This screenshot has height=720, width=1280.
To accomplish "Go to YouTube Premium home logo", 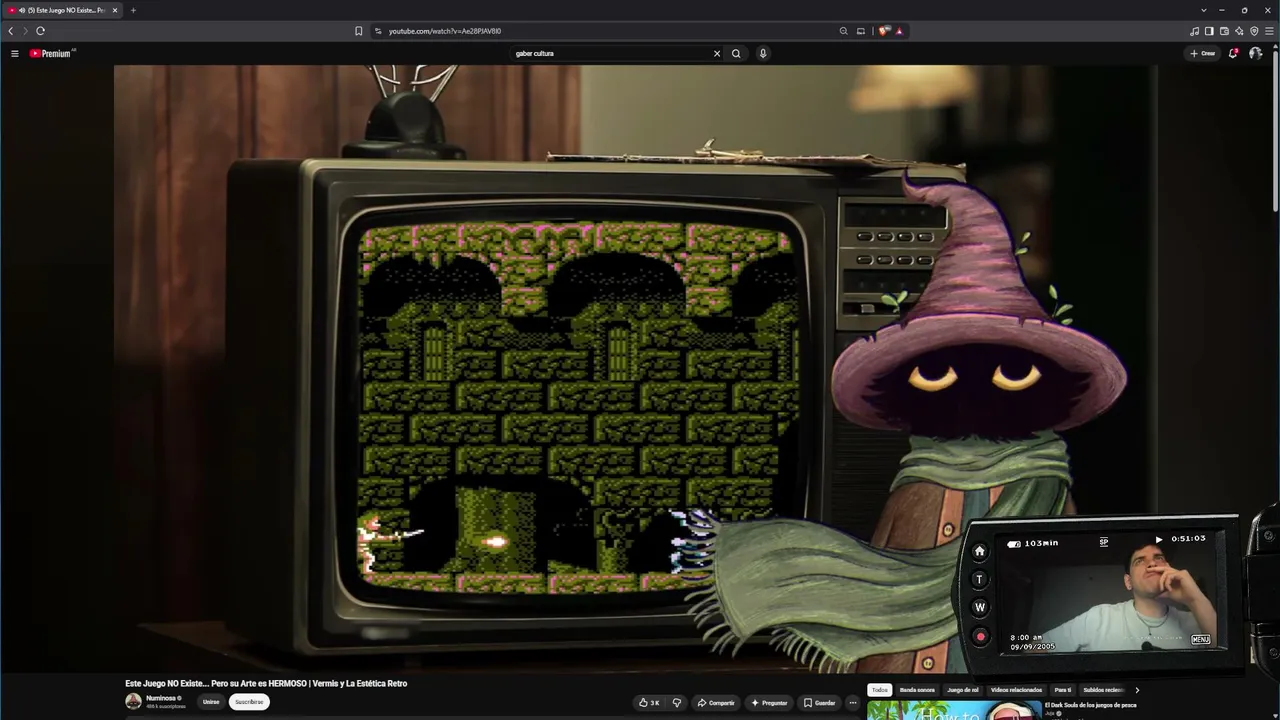I will click(x=52, y=53).
